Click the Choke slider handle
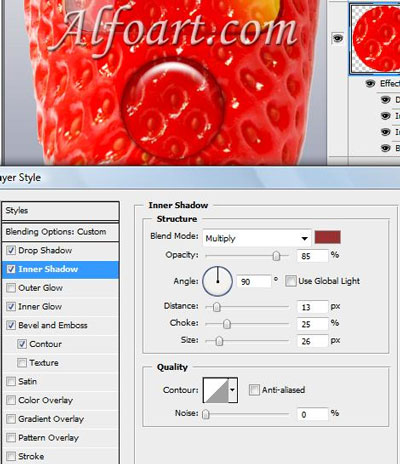Image resolution: width=400 pixels, height=464 pixels. click(x=227, y=324)
